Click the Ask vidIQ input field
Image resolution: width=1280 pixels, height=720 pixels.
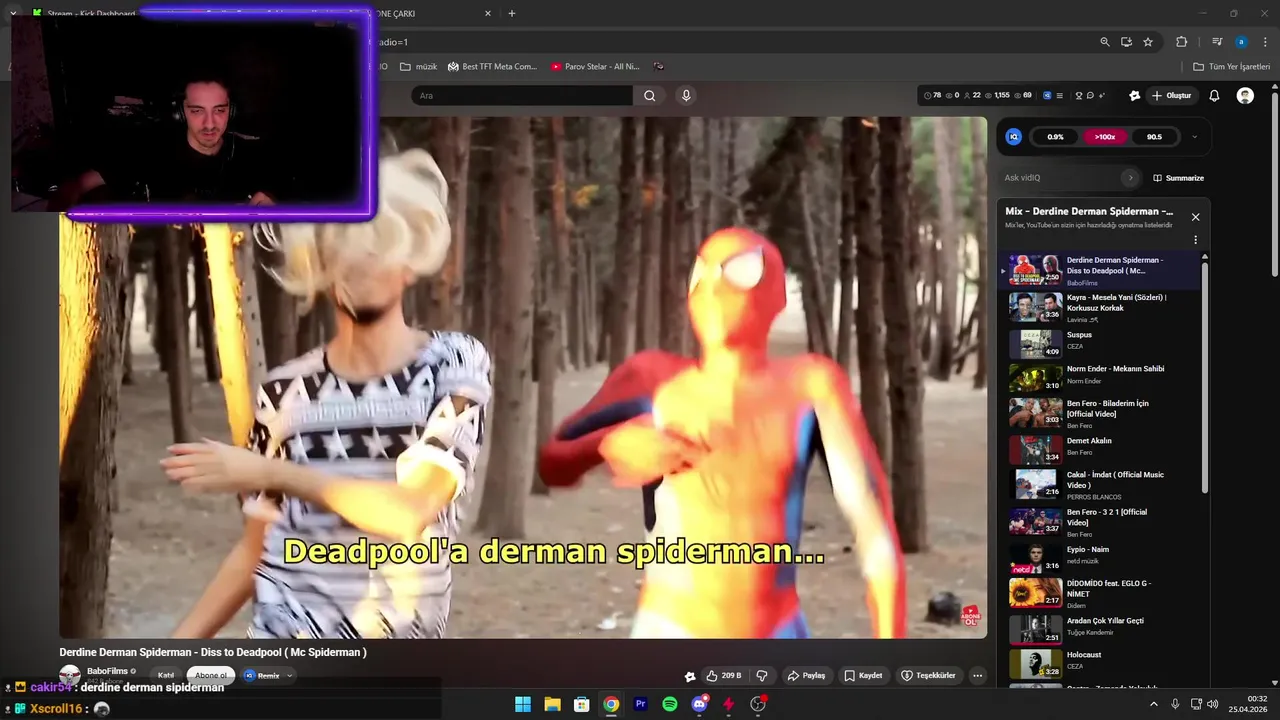coord(1060,178)
